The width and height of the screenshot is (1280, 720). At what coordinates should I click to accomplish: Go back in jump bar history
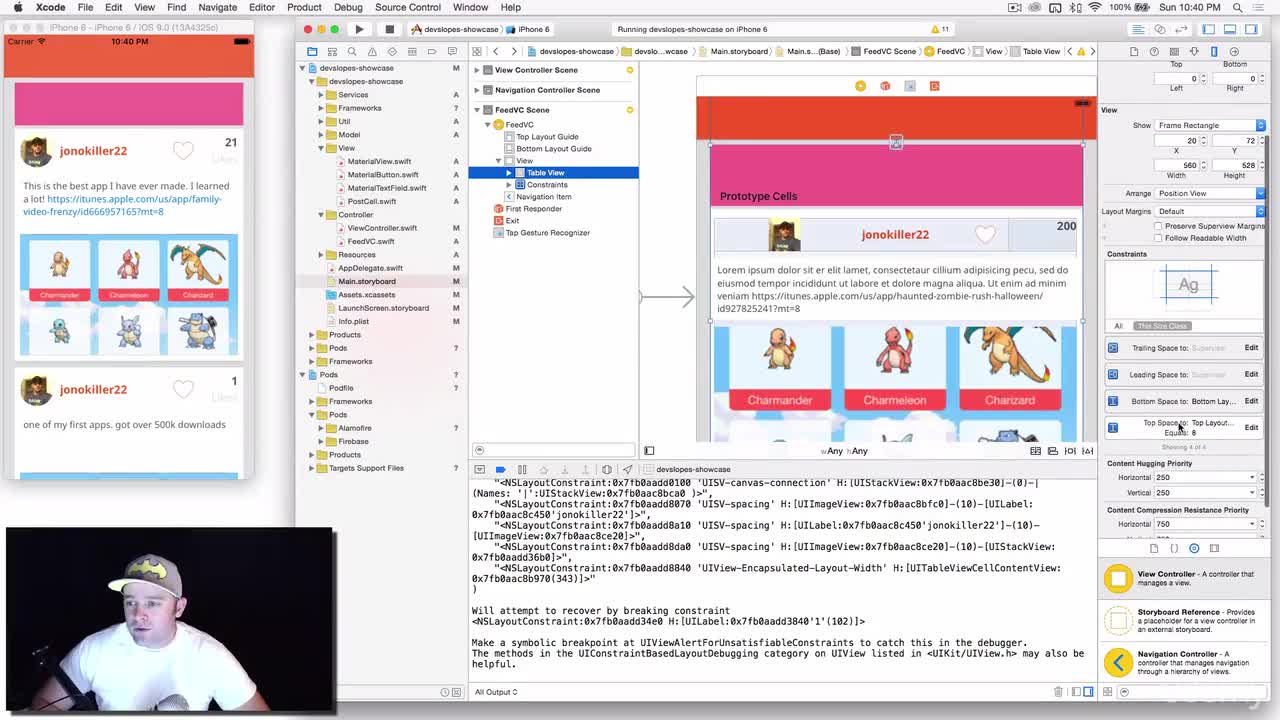495,51
